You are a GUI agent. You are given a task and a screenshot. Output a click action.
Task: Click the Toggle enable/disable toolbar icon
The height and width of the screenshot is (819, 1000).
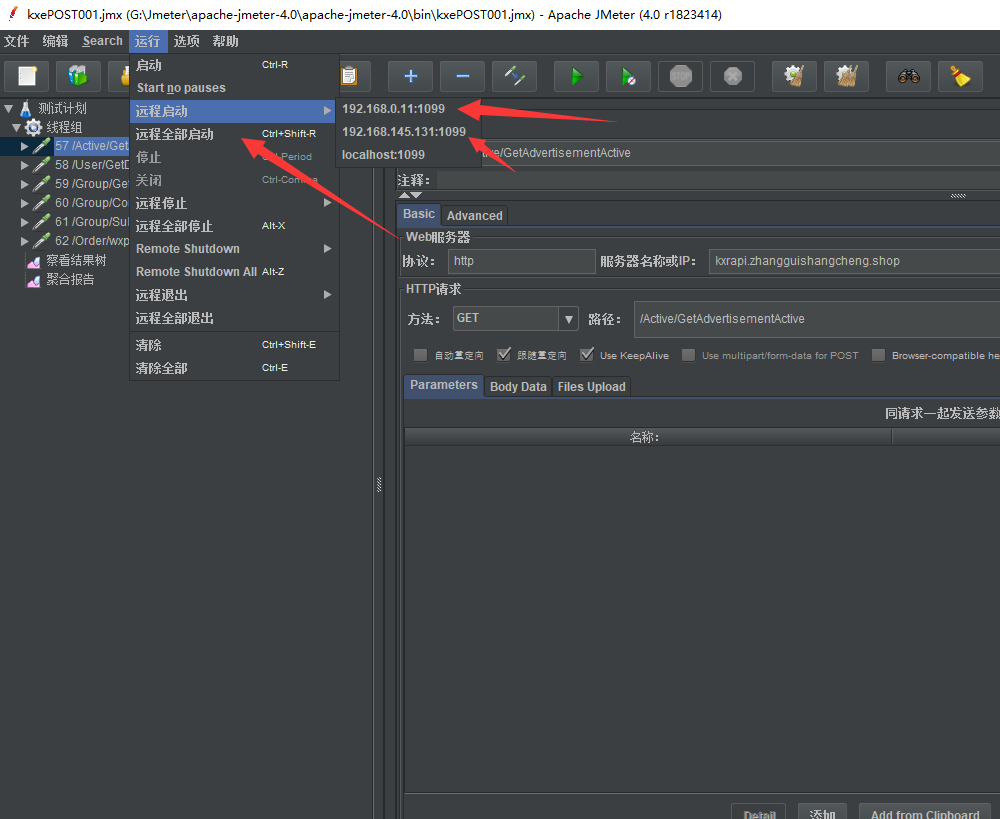tap(514, 76)
